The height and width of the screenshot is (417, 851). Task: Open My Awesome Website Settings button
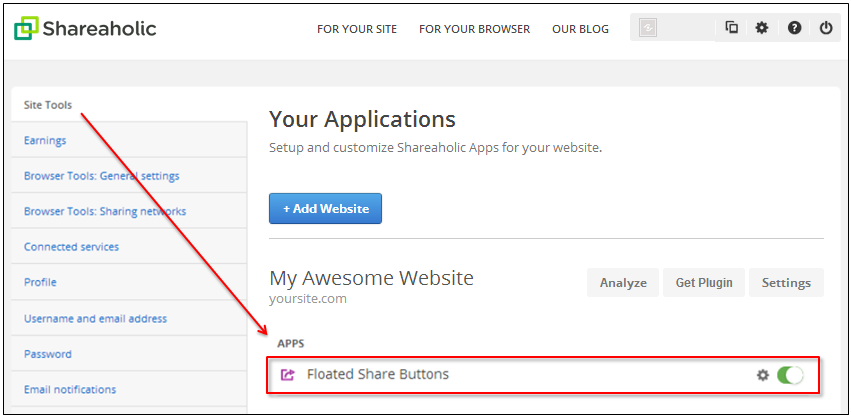tap(786, 282)
